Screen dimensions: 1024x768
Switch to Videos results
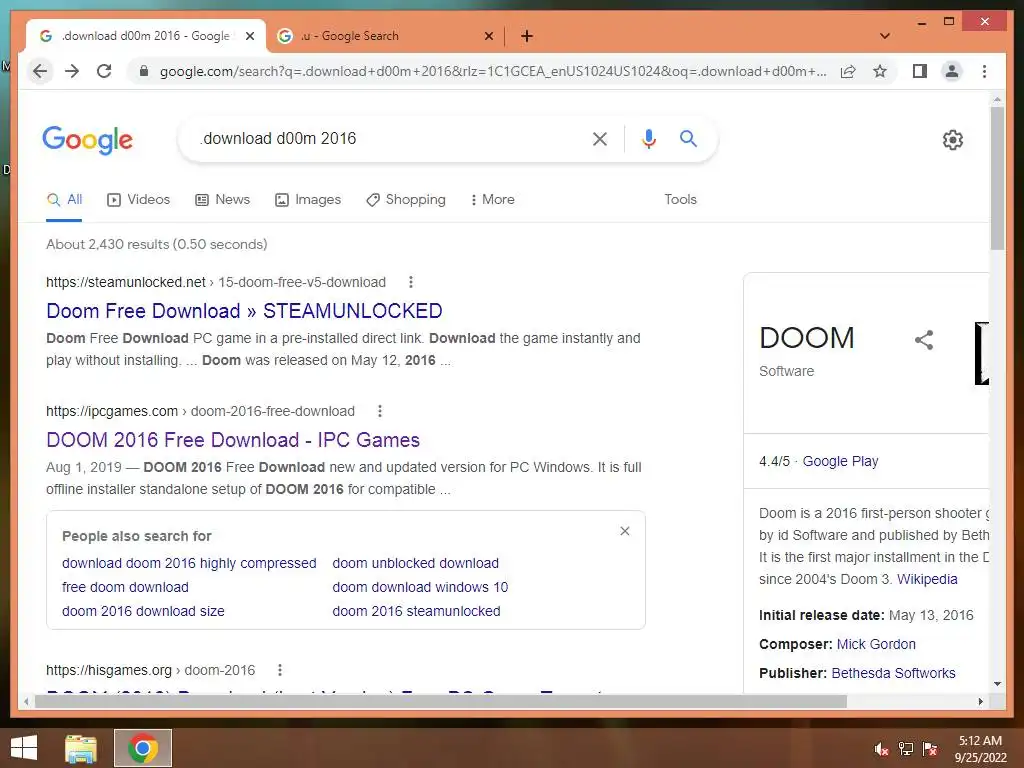pos(138,200)
